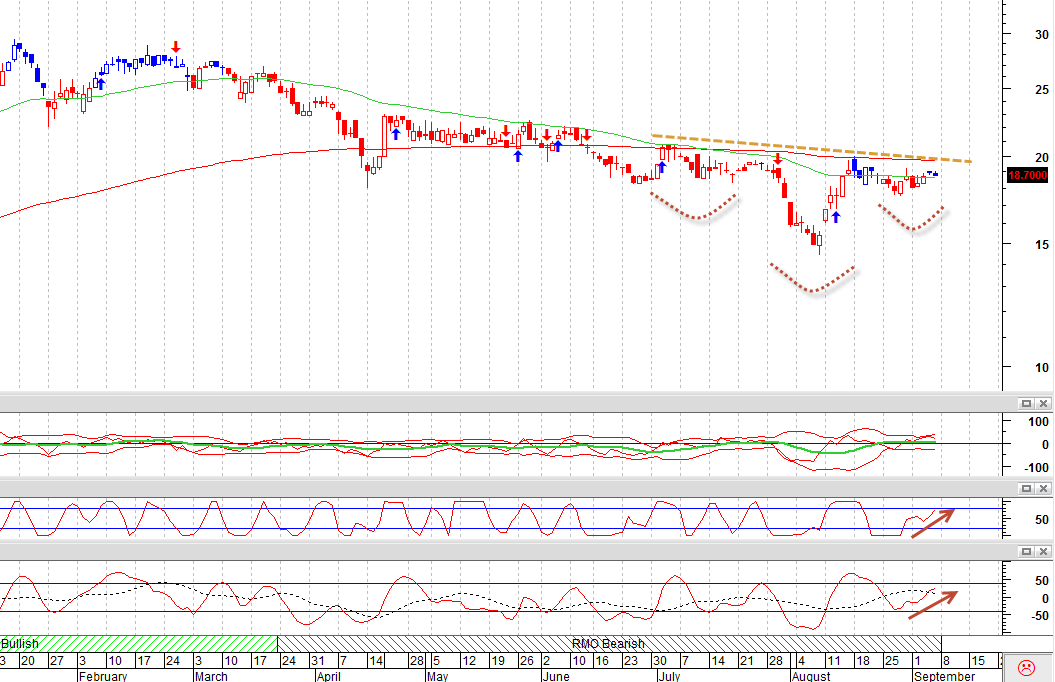Screen dimensions: 1055x682
Task: Click the green Bullish ribbon segment
Action: tap(139, 644)
